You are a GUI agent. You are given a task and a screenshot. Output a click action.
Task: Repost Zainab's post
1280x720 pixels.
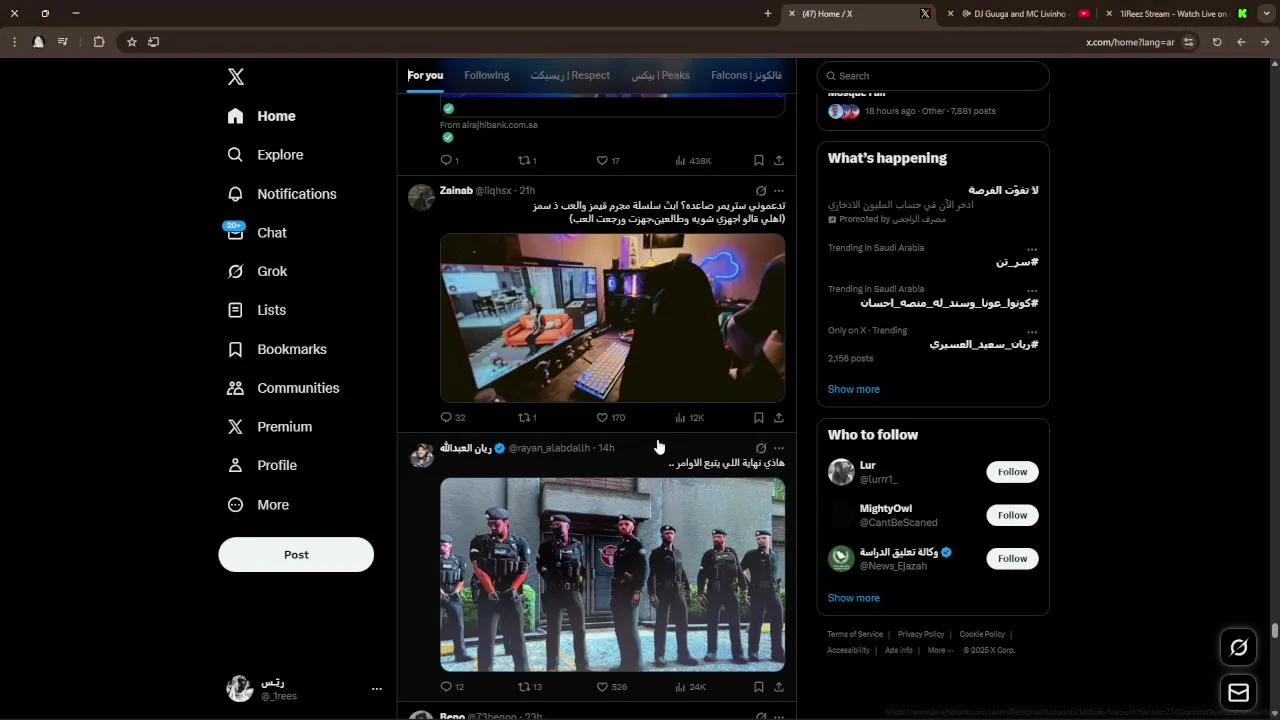click(x=527, y=418)
